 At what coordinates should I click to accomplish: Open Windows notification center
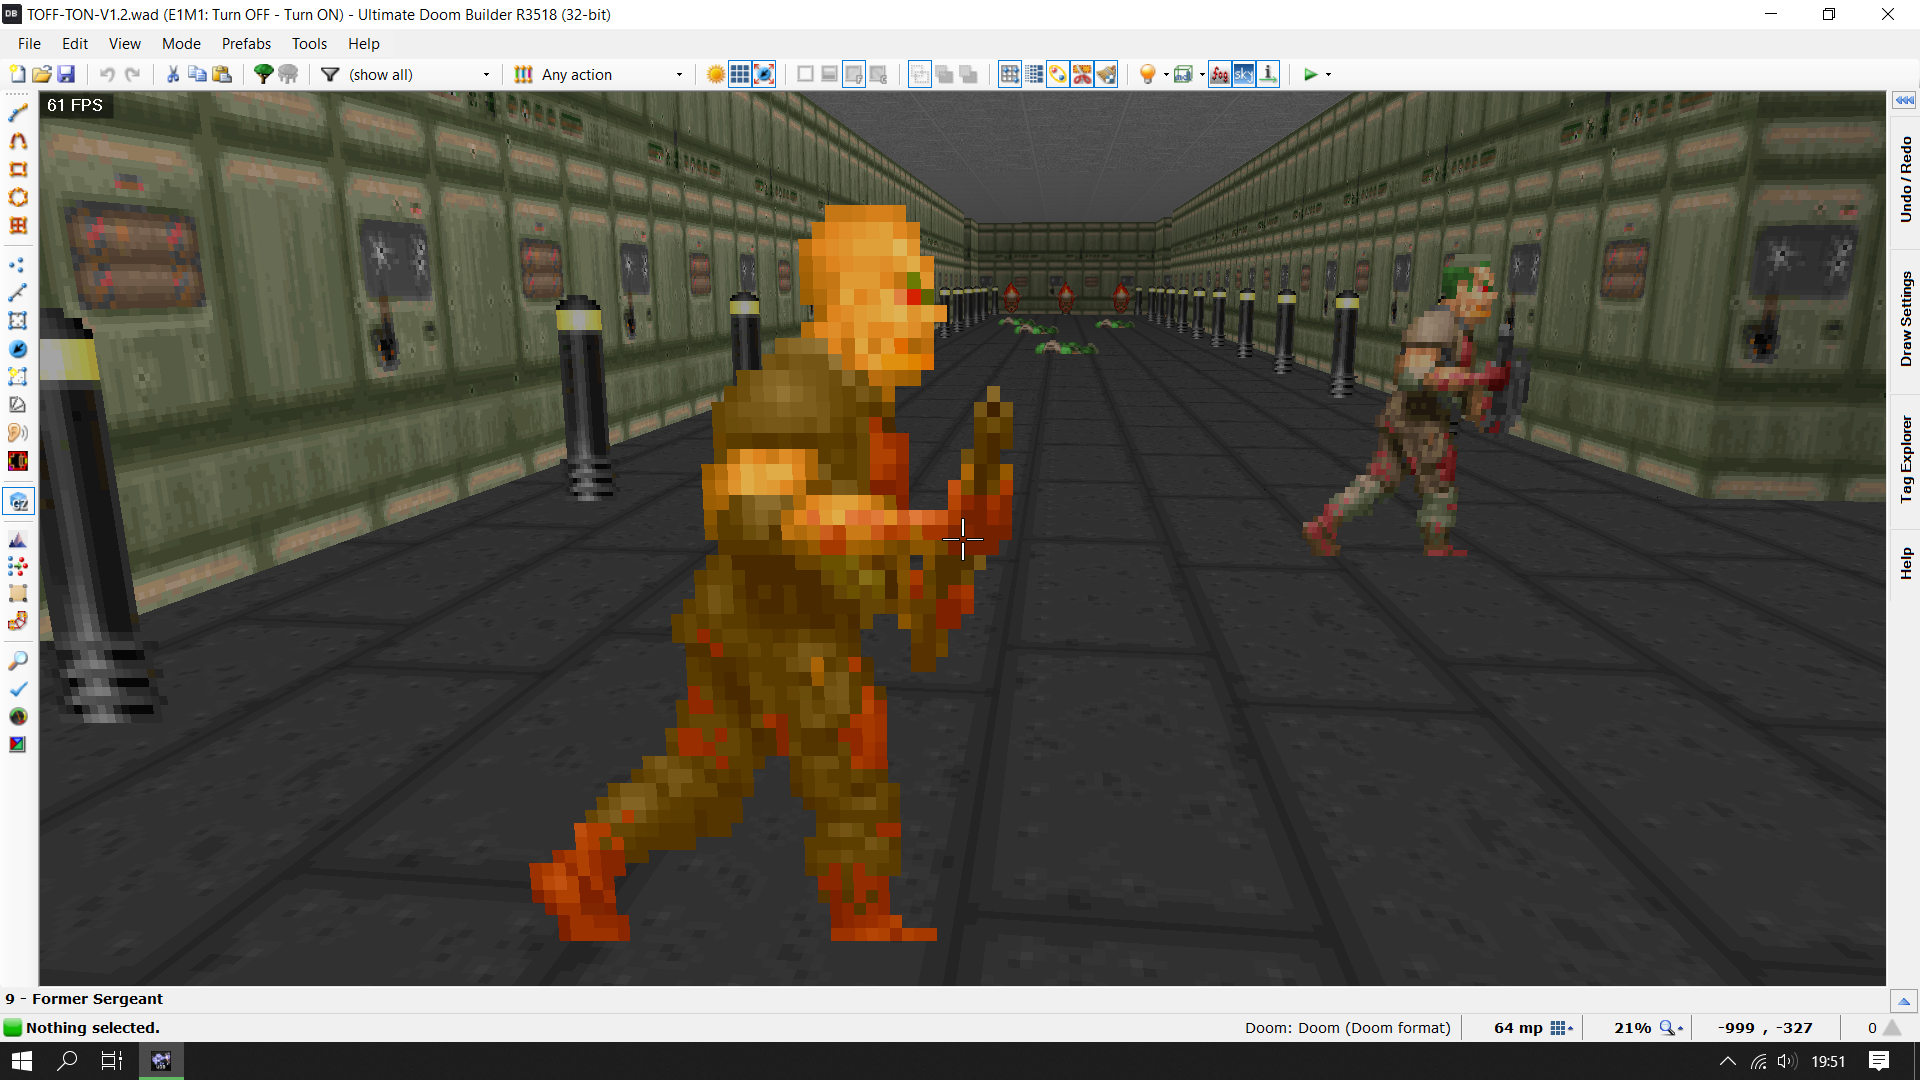1879,1061
